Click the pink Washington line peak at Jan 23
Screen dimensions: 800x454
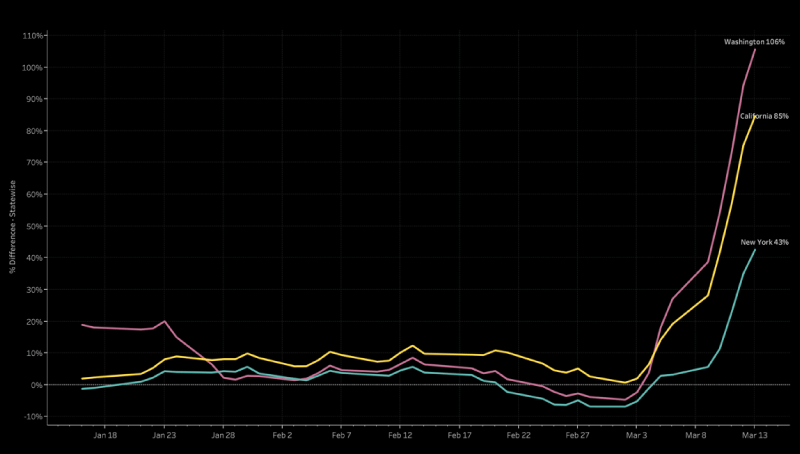[x=164, y=321]
